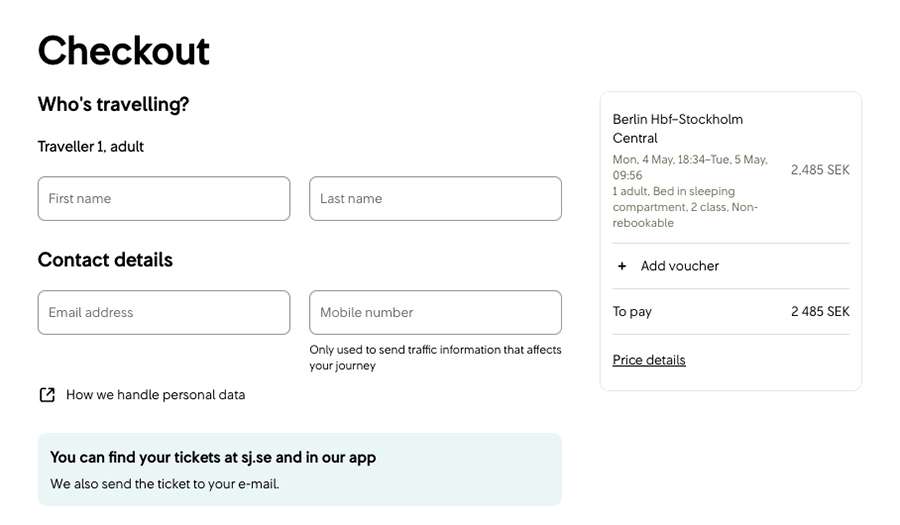Click the external link icon beside personal data
Screen dimensions: 900x525
pos(47,395)
